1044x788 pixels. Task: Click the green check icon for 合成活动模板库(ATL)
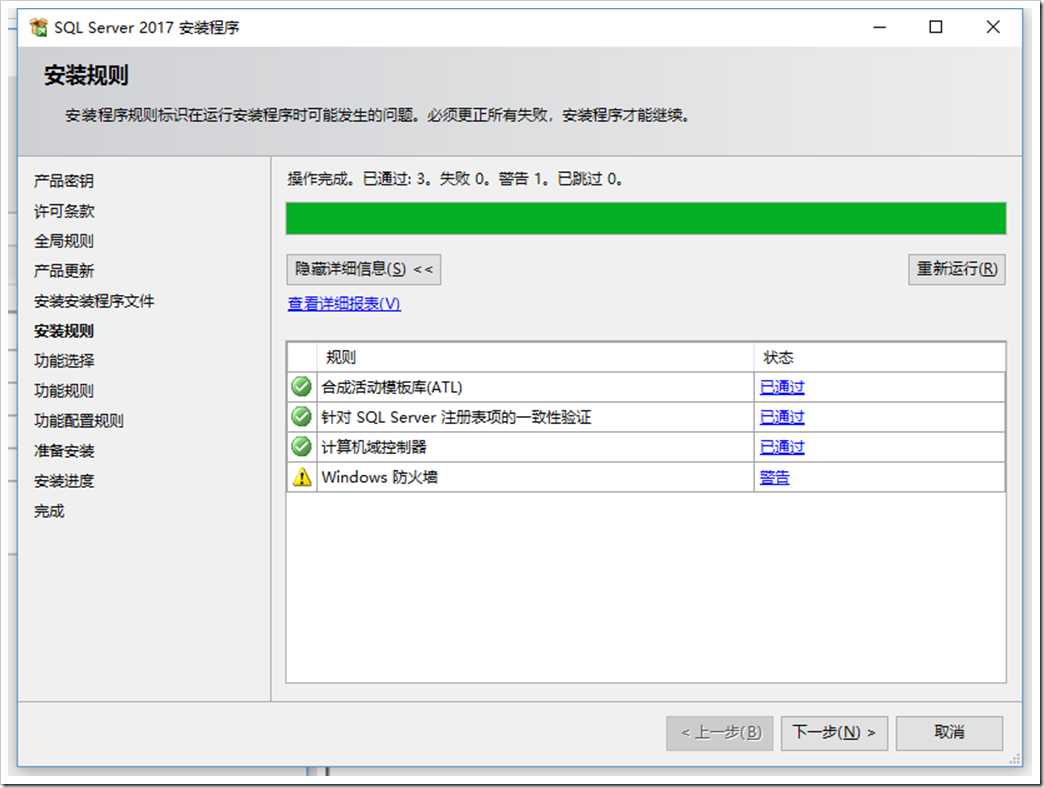click(x=302, y=387)
